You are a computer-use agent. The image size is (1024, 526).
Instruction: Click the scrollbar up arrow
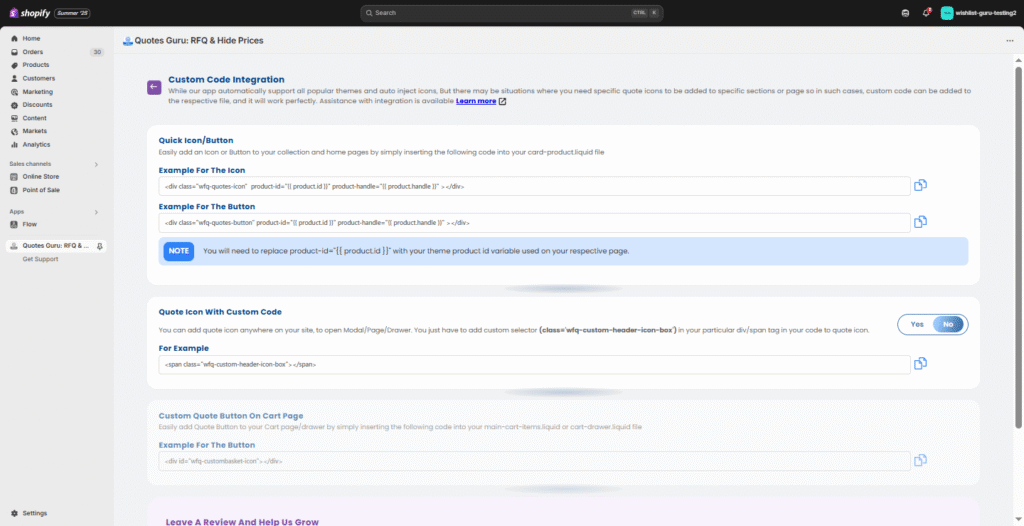point(1018,59)
